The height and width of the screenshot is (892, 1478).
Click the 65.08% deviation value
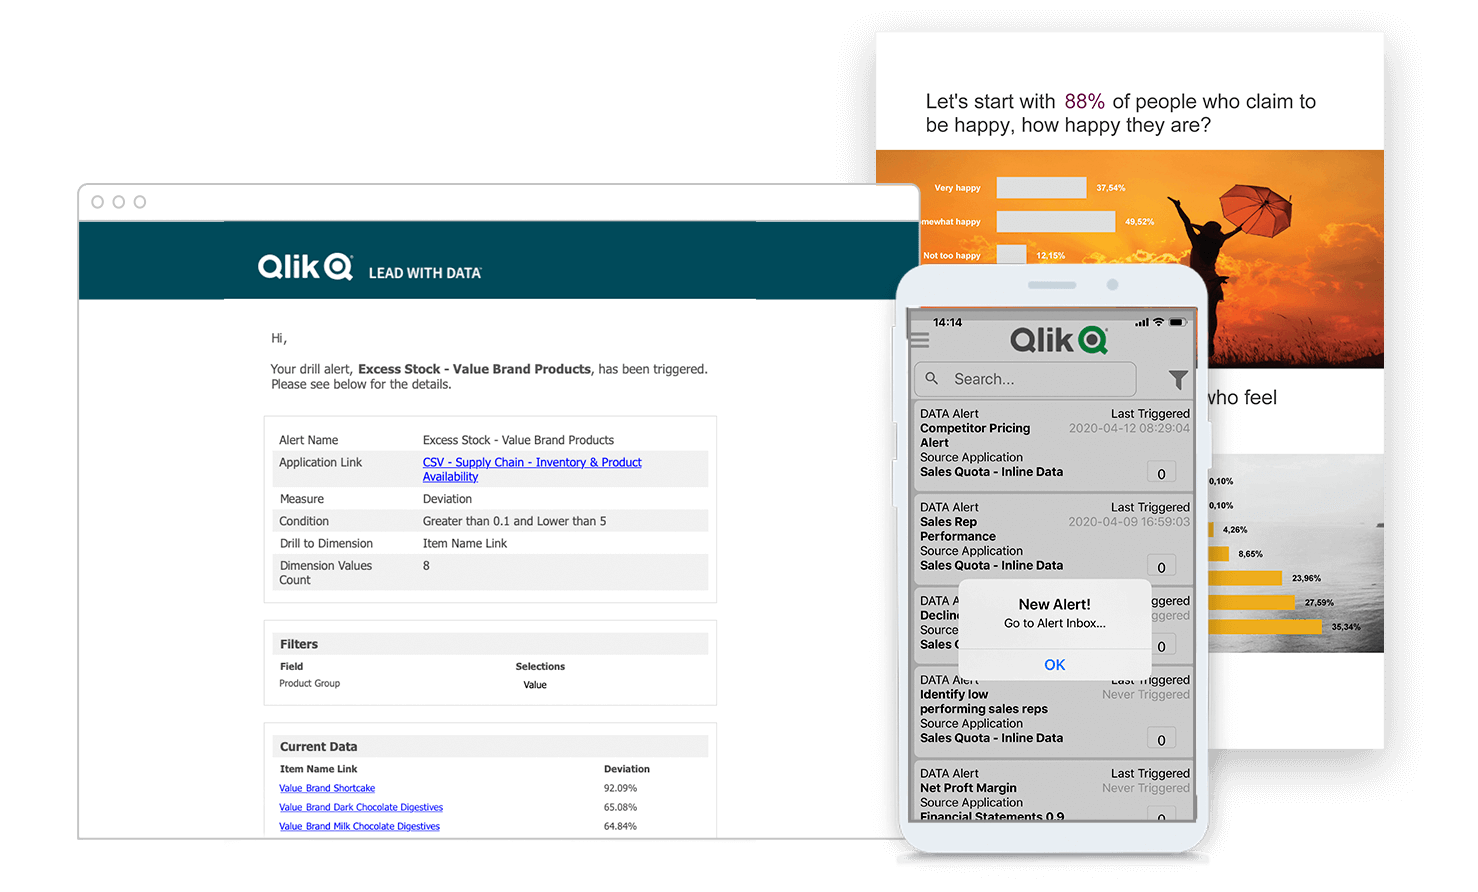[620, 807]
